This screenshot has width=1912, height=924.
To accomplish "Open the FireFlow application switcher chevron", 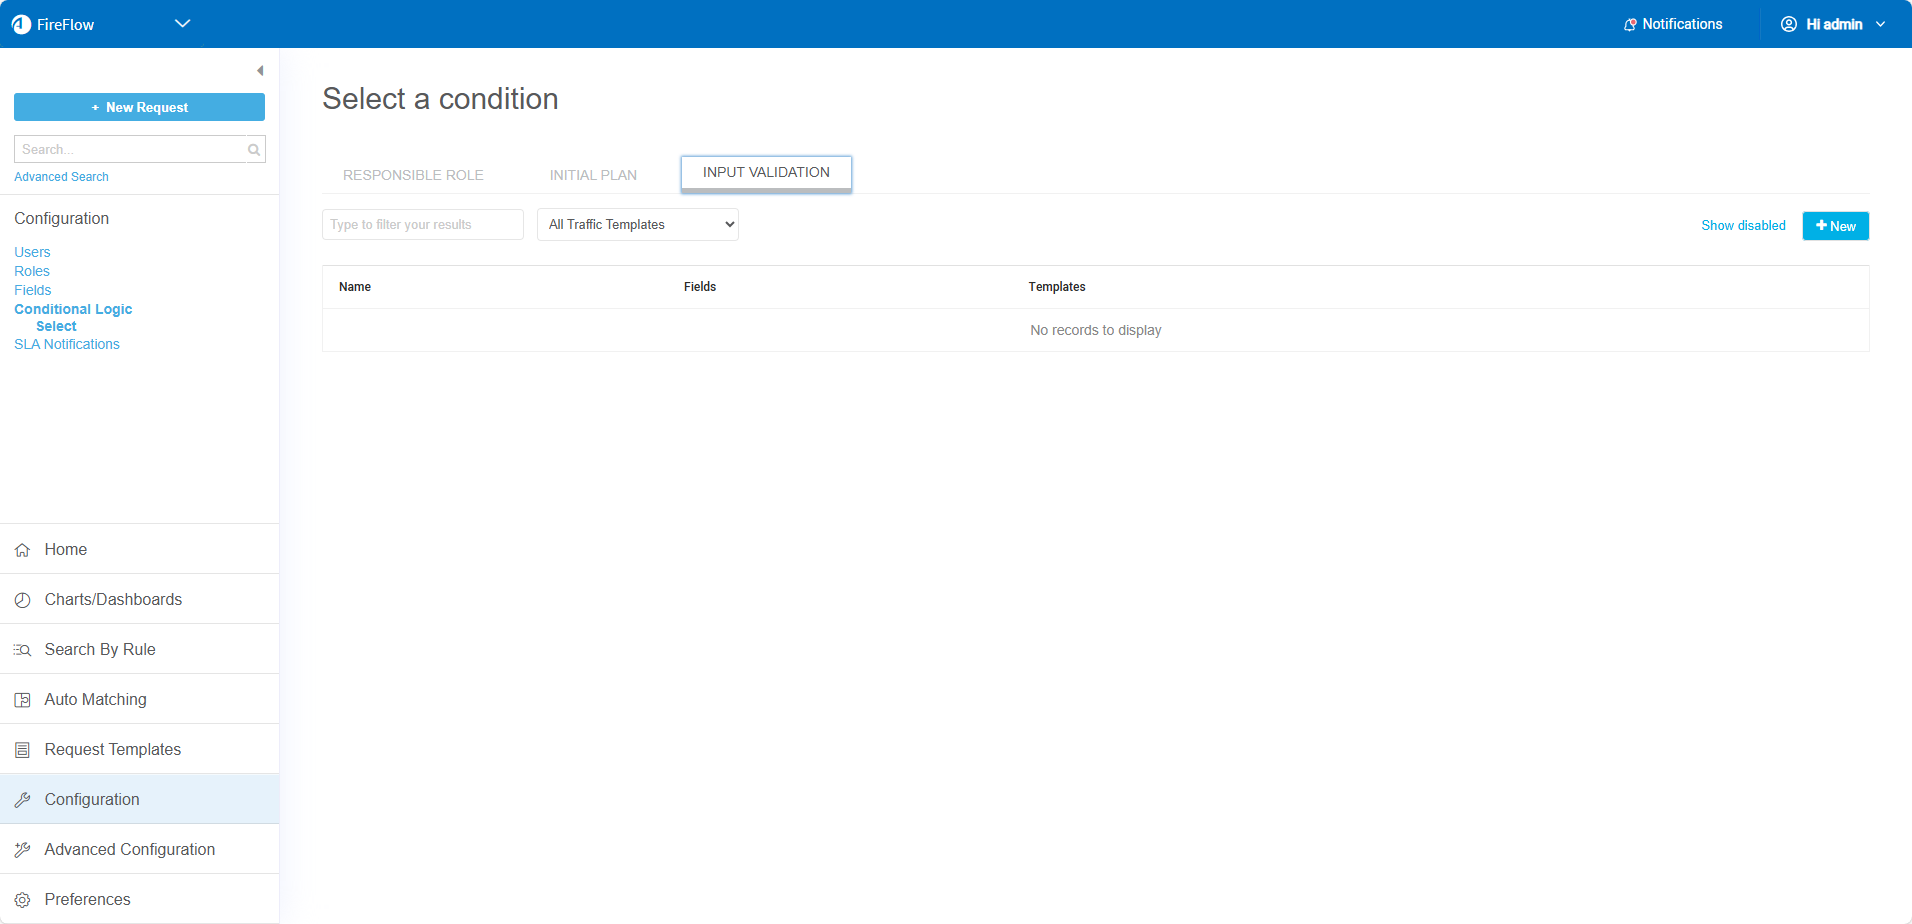I will tap(182, 24).
